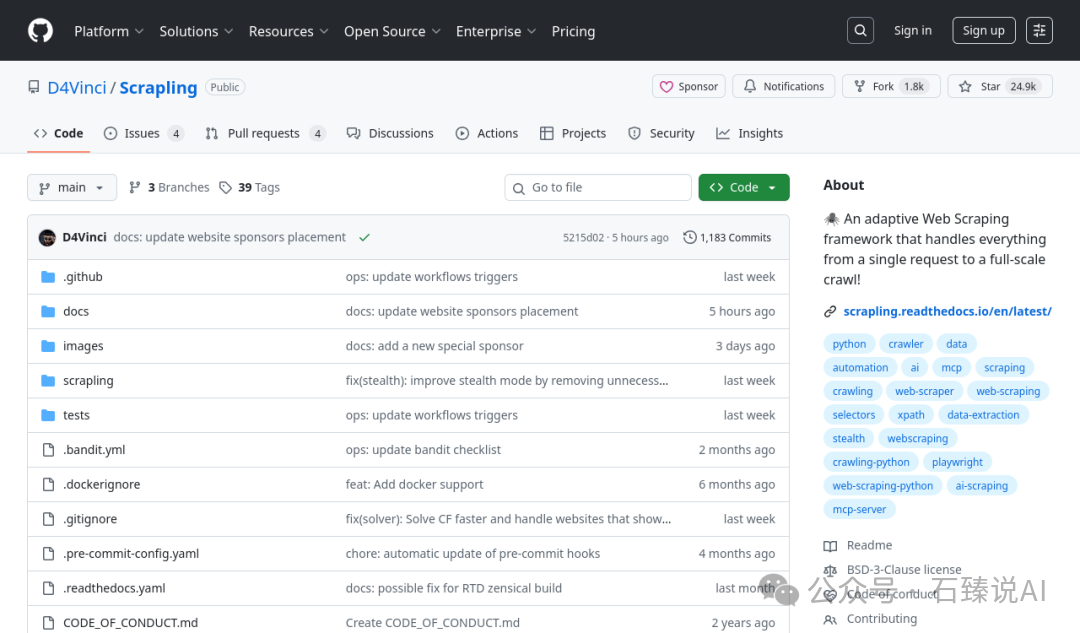Viewport: 1080px width, 633px height.
Task: Watch the repository via Notifications
Action: [783, 86]
